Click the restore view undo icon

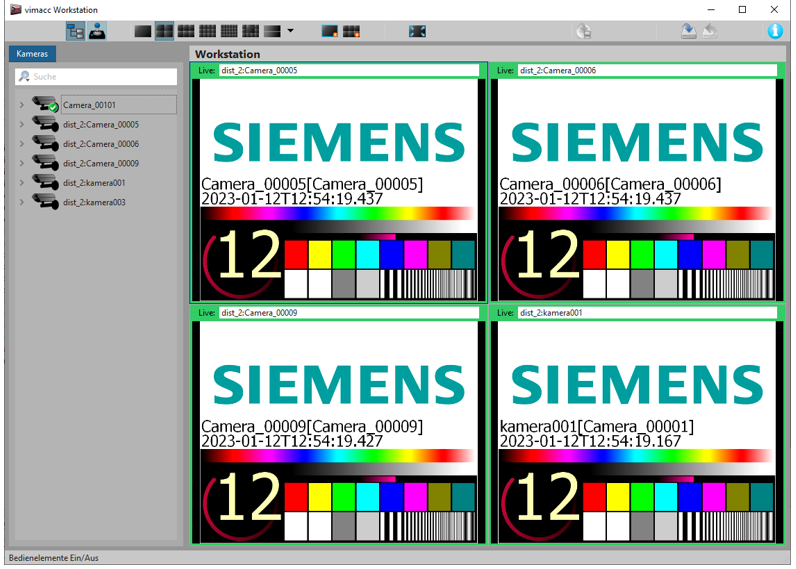[710, 31]
